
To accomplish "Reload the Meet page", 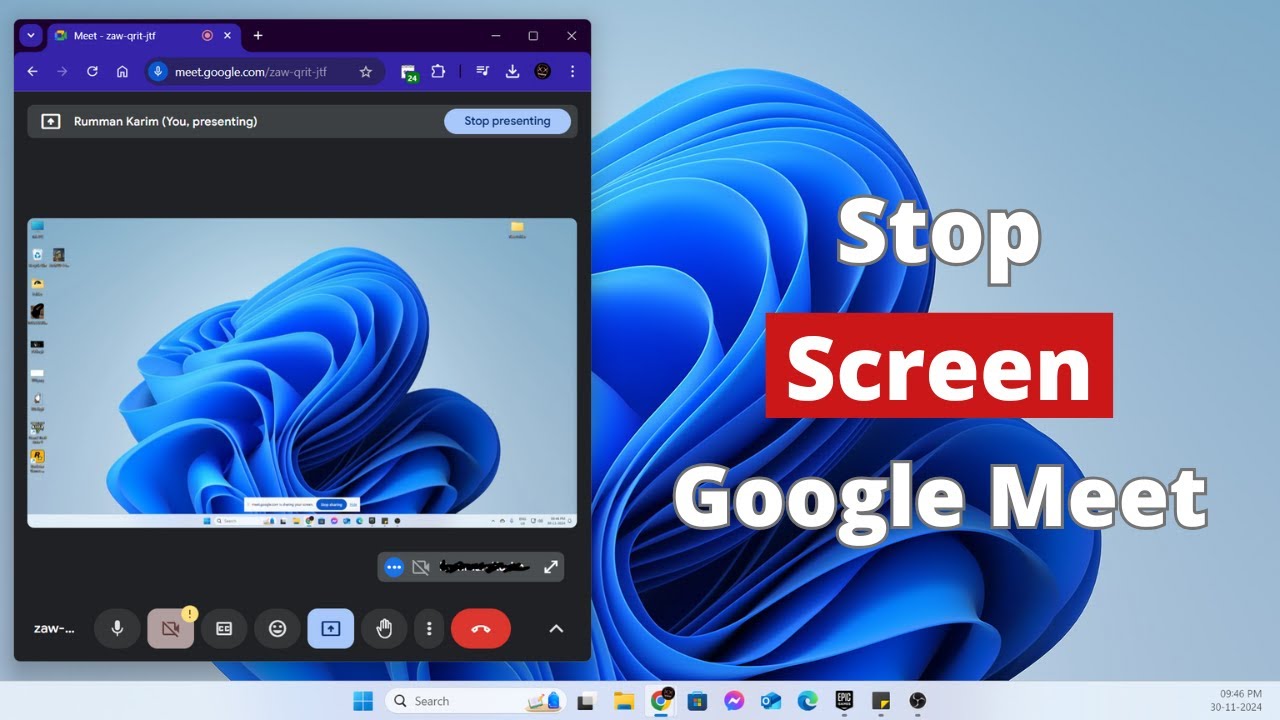I will coord(92,72).
